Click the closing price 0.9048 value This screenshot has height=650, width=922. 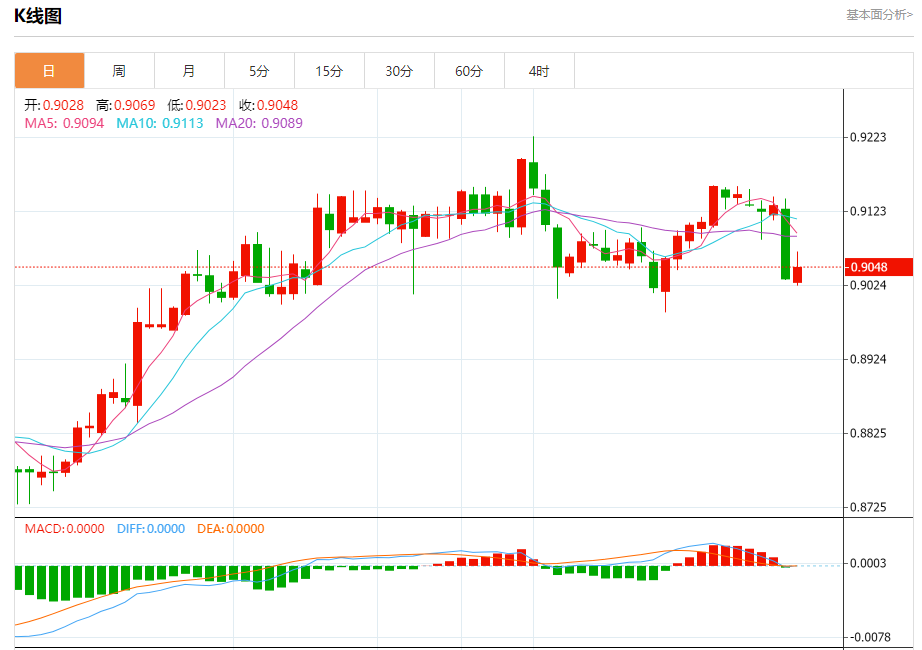[x=278, y=105]
